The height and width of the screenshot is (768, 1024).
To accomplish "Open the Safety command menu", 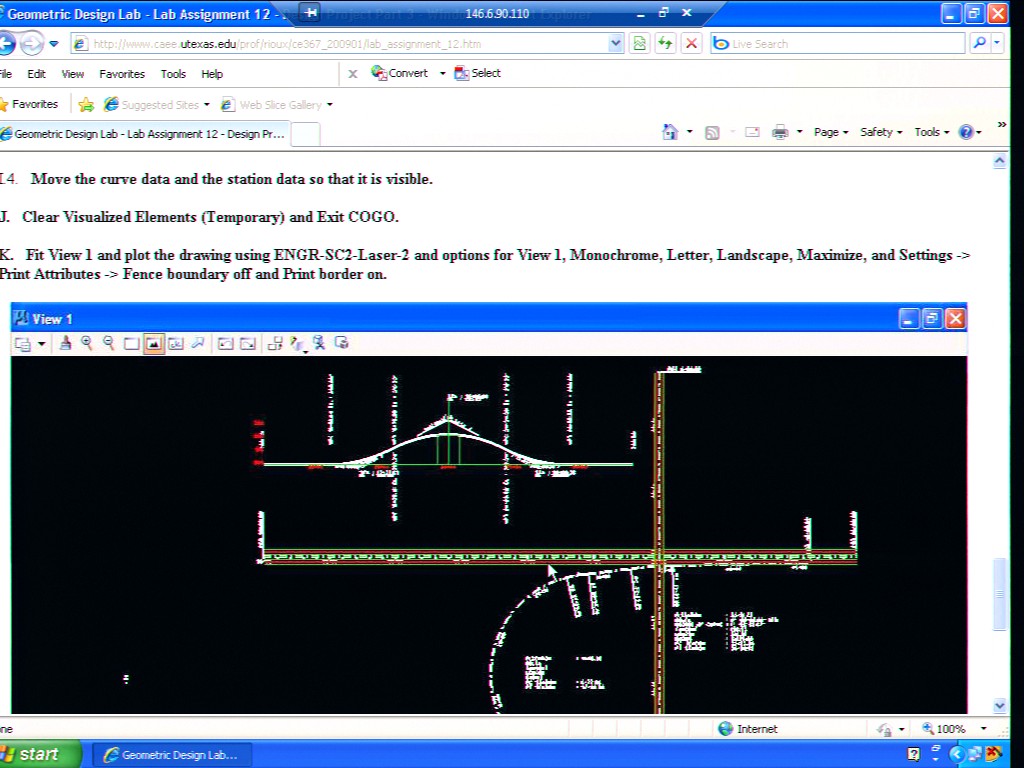I will click(881, 132).
